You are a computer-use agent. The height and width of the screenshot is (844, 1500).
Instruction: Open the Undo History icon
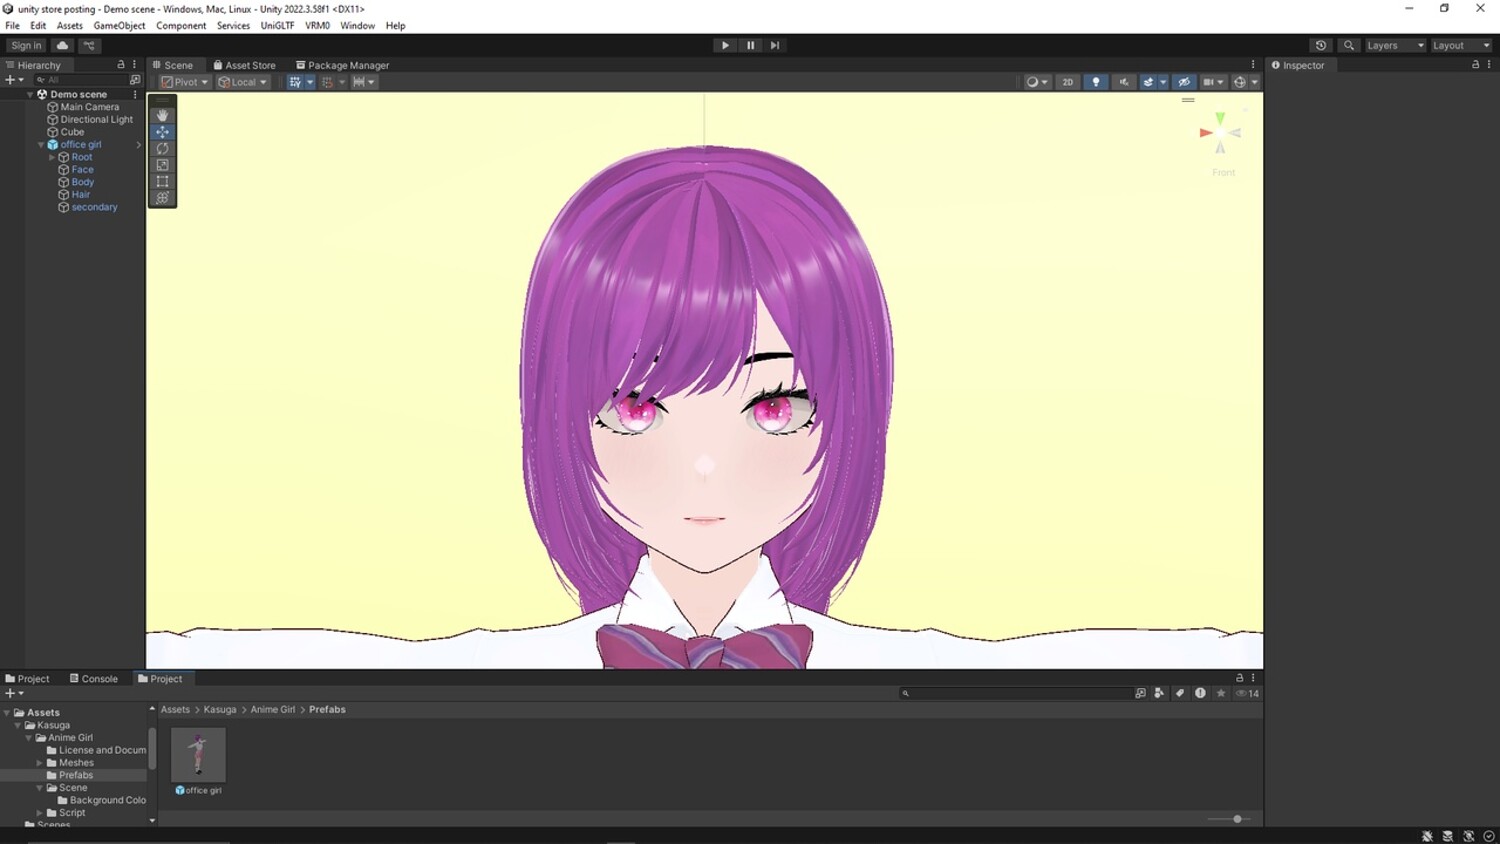pyautogui.click(x=1321, y=45)
